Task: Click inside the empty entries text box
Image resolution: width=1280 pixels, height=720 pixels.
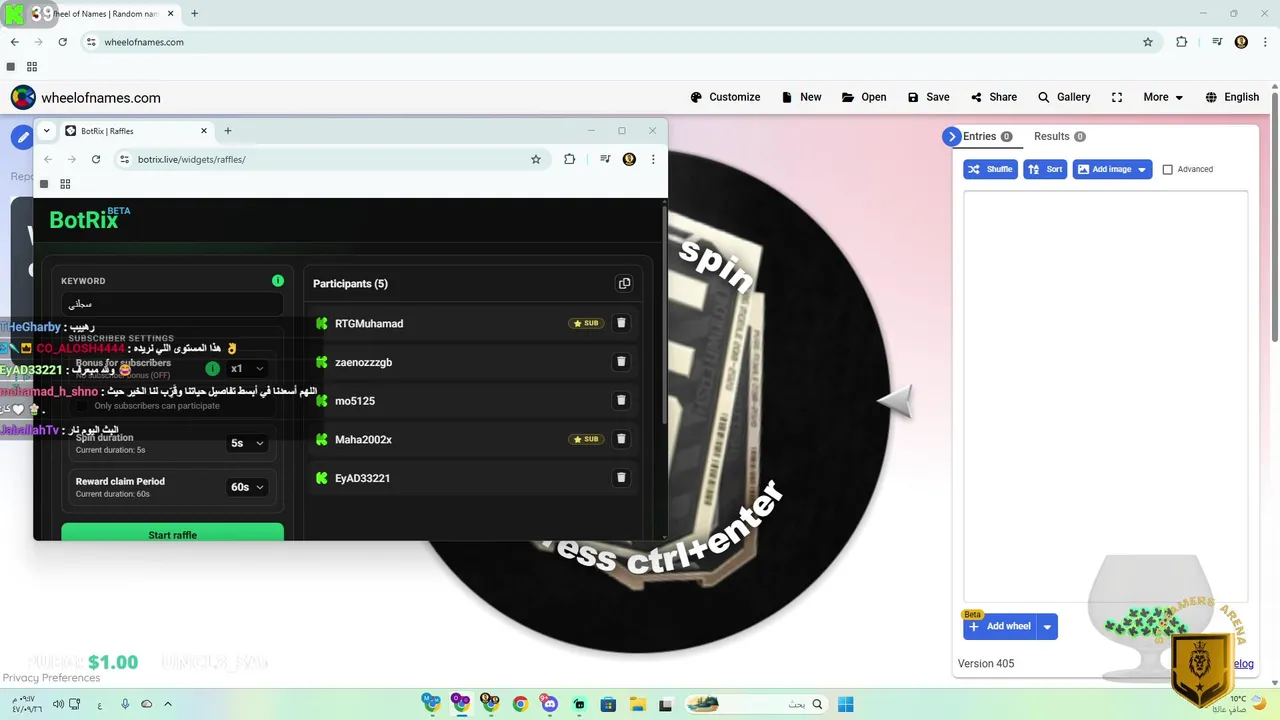Action: coord(1105,395)
